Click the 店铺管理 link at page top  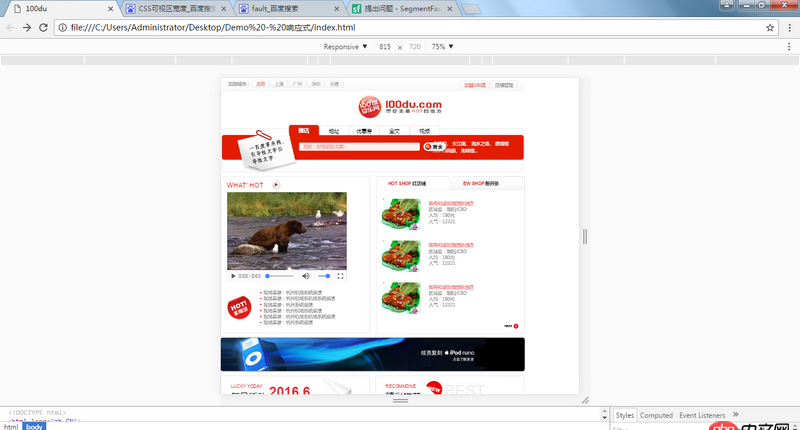pyautogui.click(x=504, y=85)
